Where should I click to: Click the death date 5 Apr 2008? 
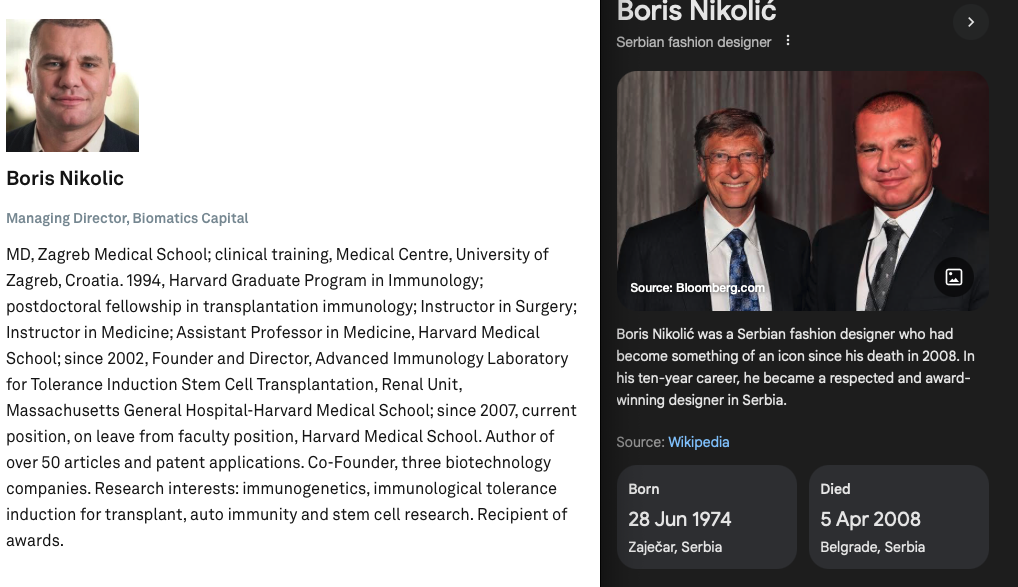pyautogui.click(x=870, y=519)
